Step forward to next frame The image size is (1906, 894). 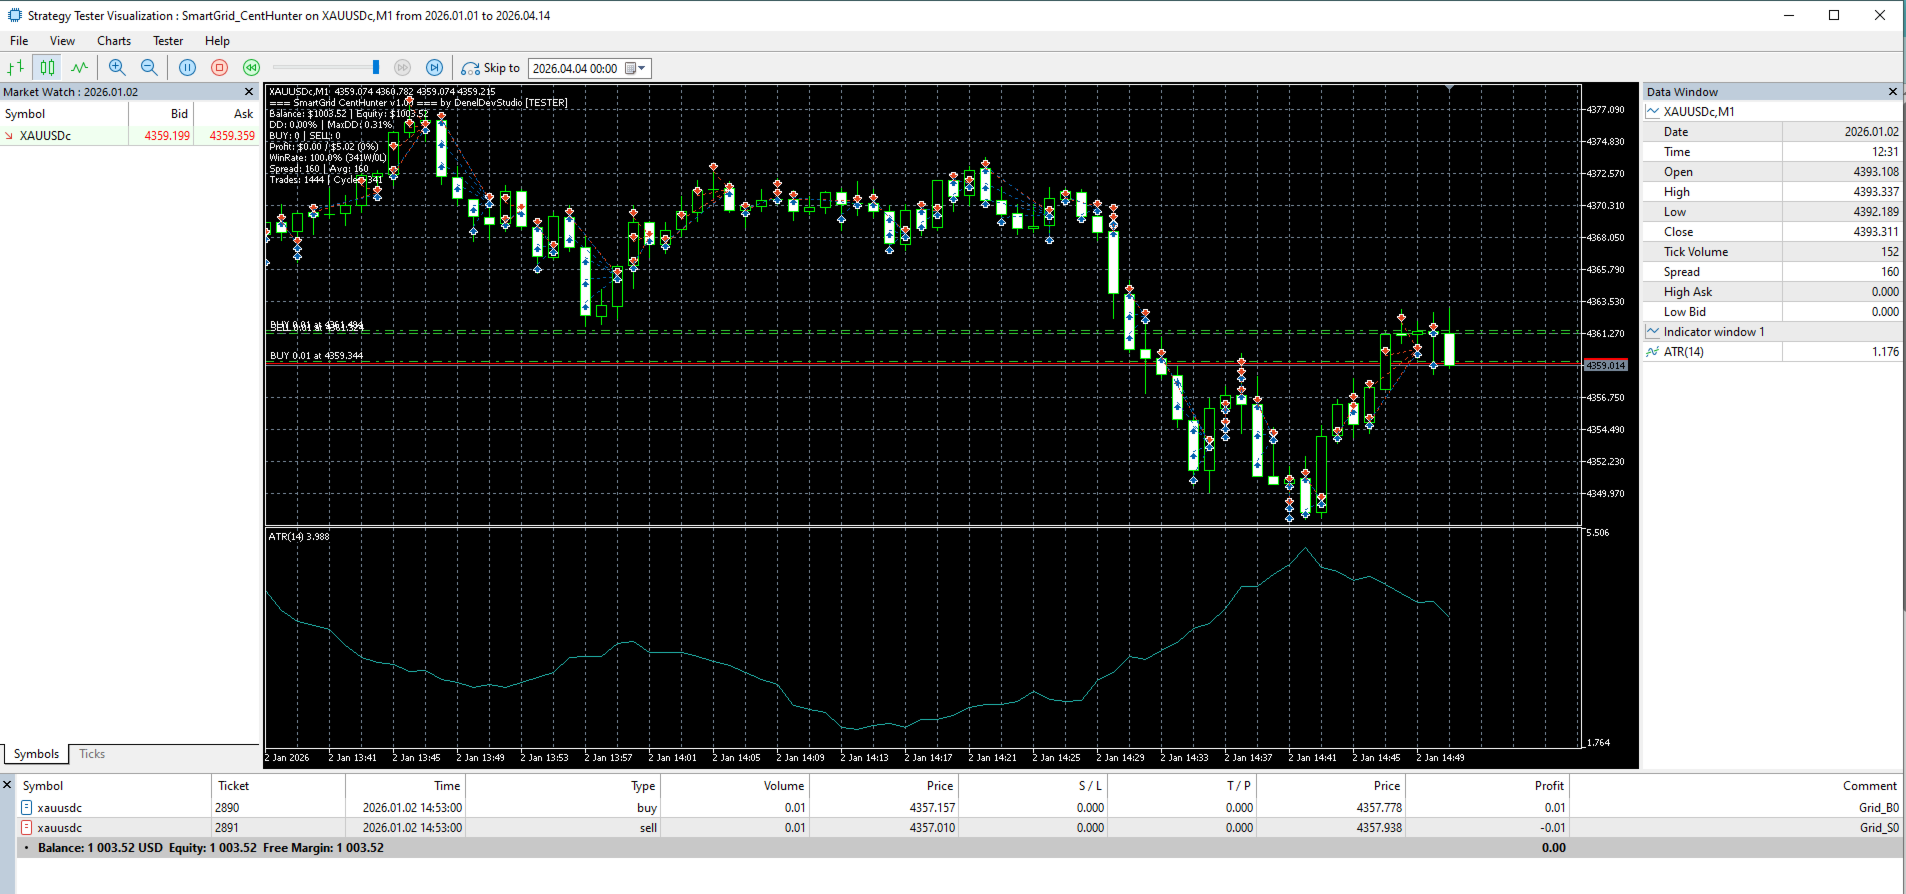pos(434,68)
